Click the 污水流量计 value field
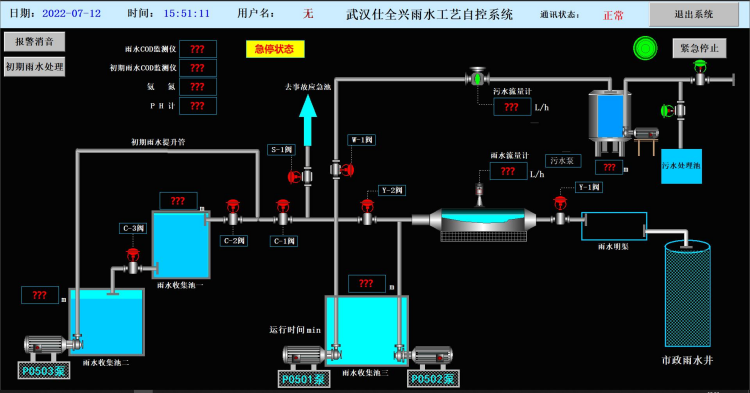This screenshot has height=393, width=750. 512,107
